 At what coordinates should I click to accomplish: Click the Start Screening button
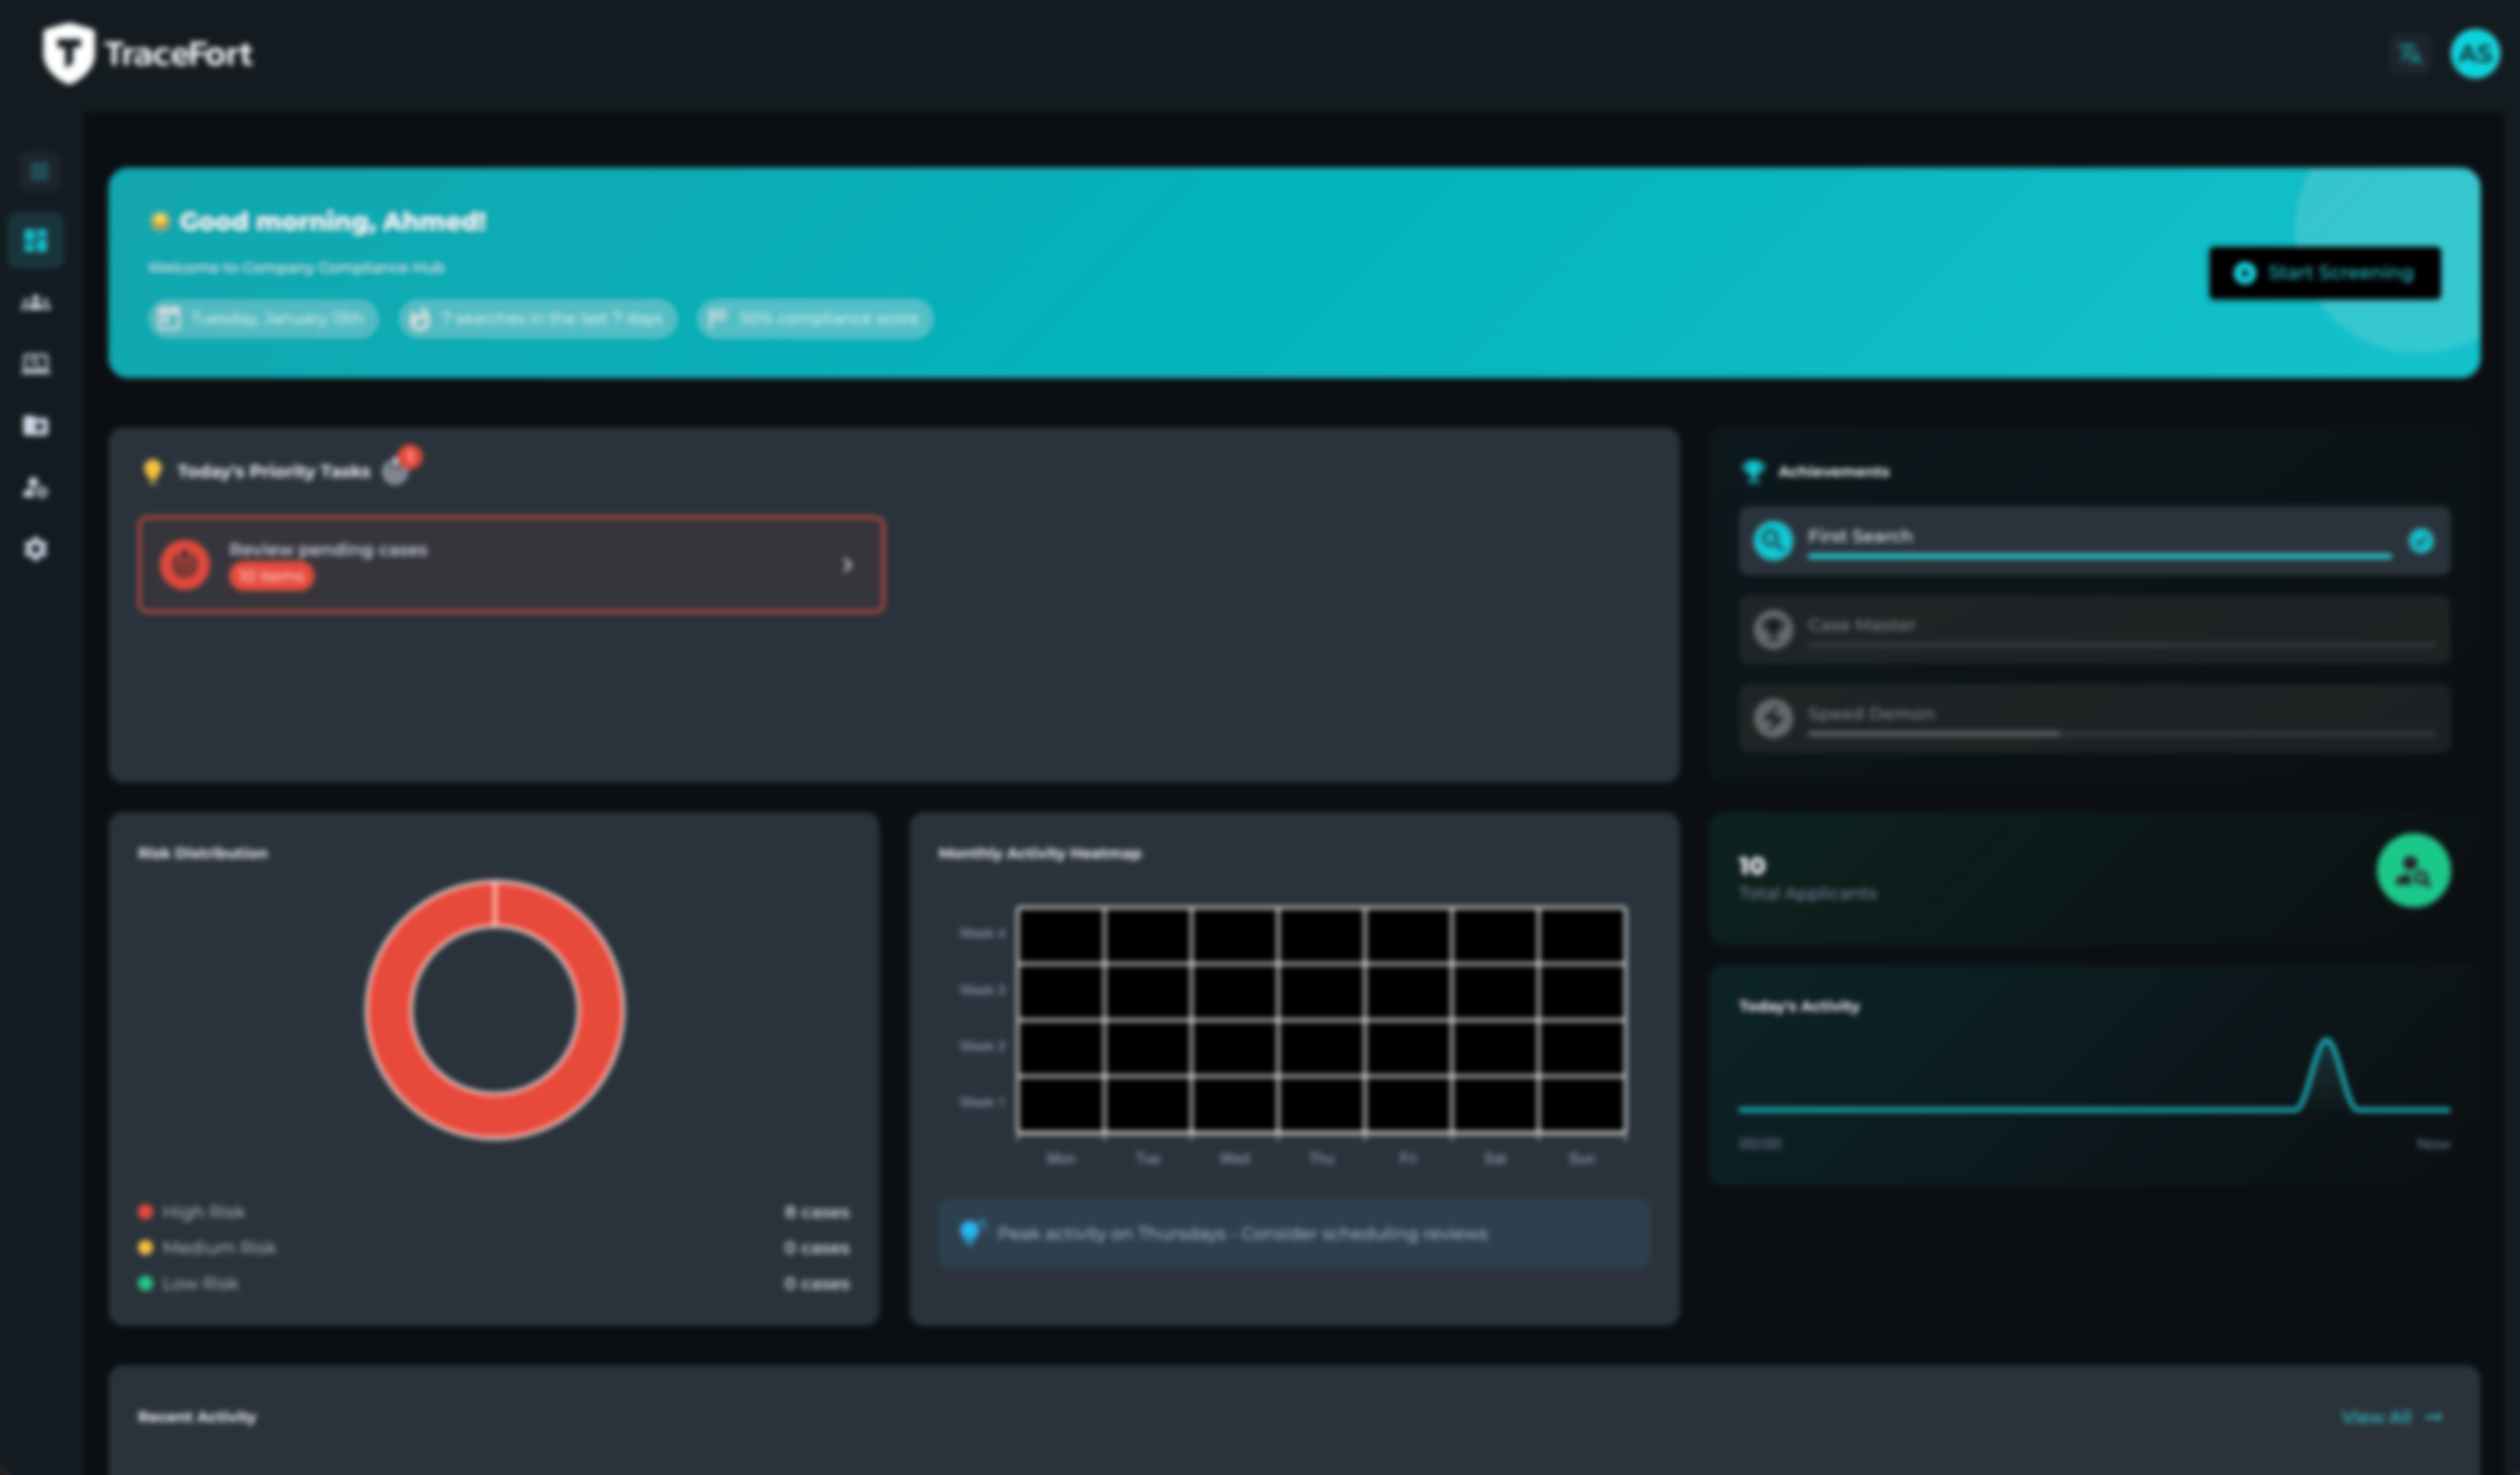coord(2324,273)
